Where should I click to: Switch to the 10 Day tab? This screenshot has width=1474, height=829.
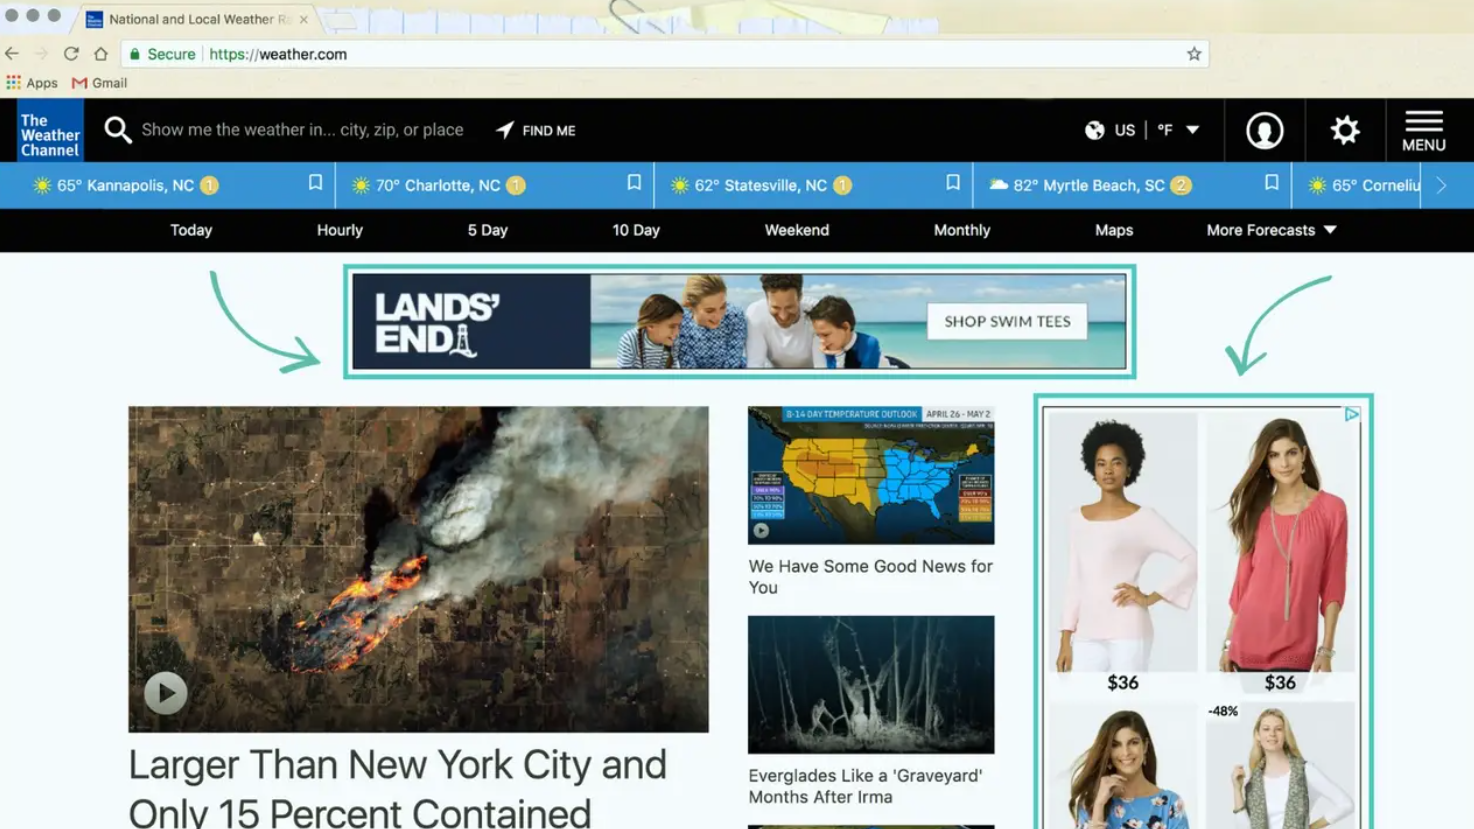pyautogui.click(x=635, y=230)
